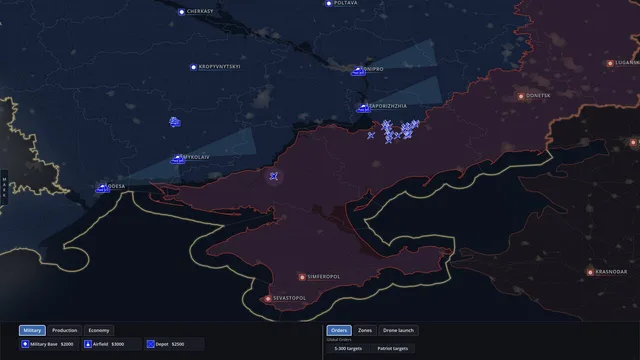Click the Simferopol red city marker
Screen dimensions: 640x360
tap(302, 277)
